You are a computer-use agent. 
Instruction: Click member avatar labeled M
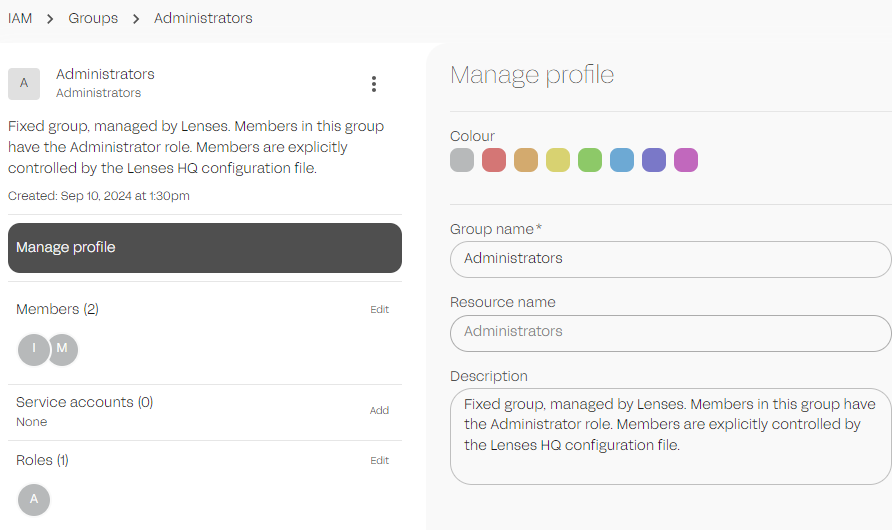[x=63, y=350]
